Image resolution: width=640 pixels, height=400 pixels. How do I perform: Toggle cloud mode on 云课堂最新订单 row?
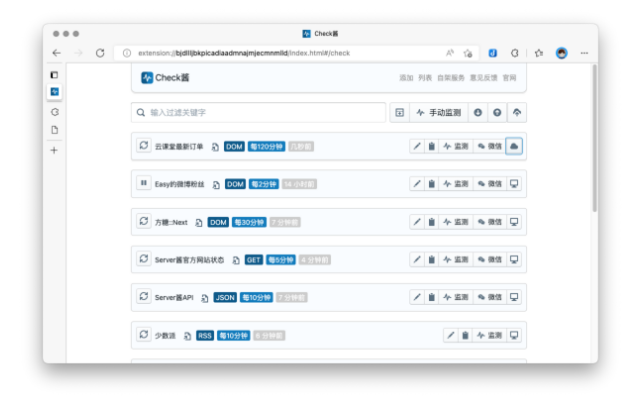(514, 146)
